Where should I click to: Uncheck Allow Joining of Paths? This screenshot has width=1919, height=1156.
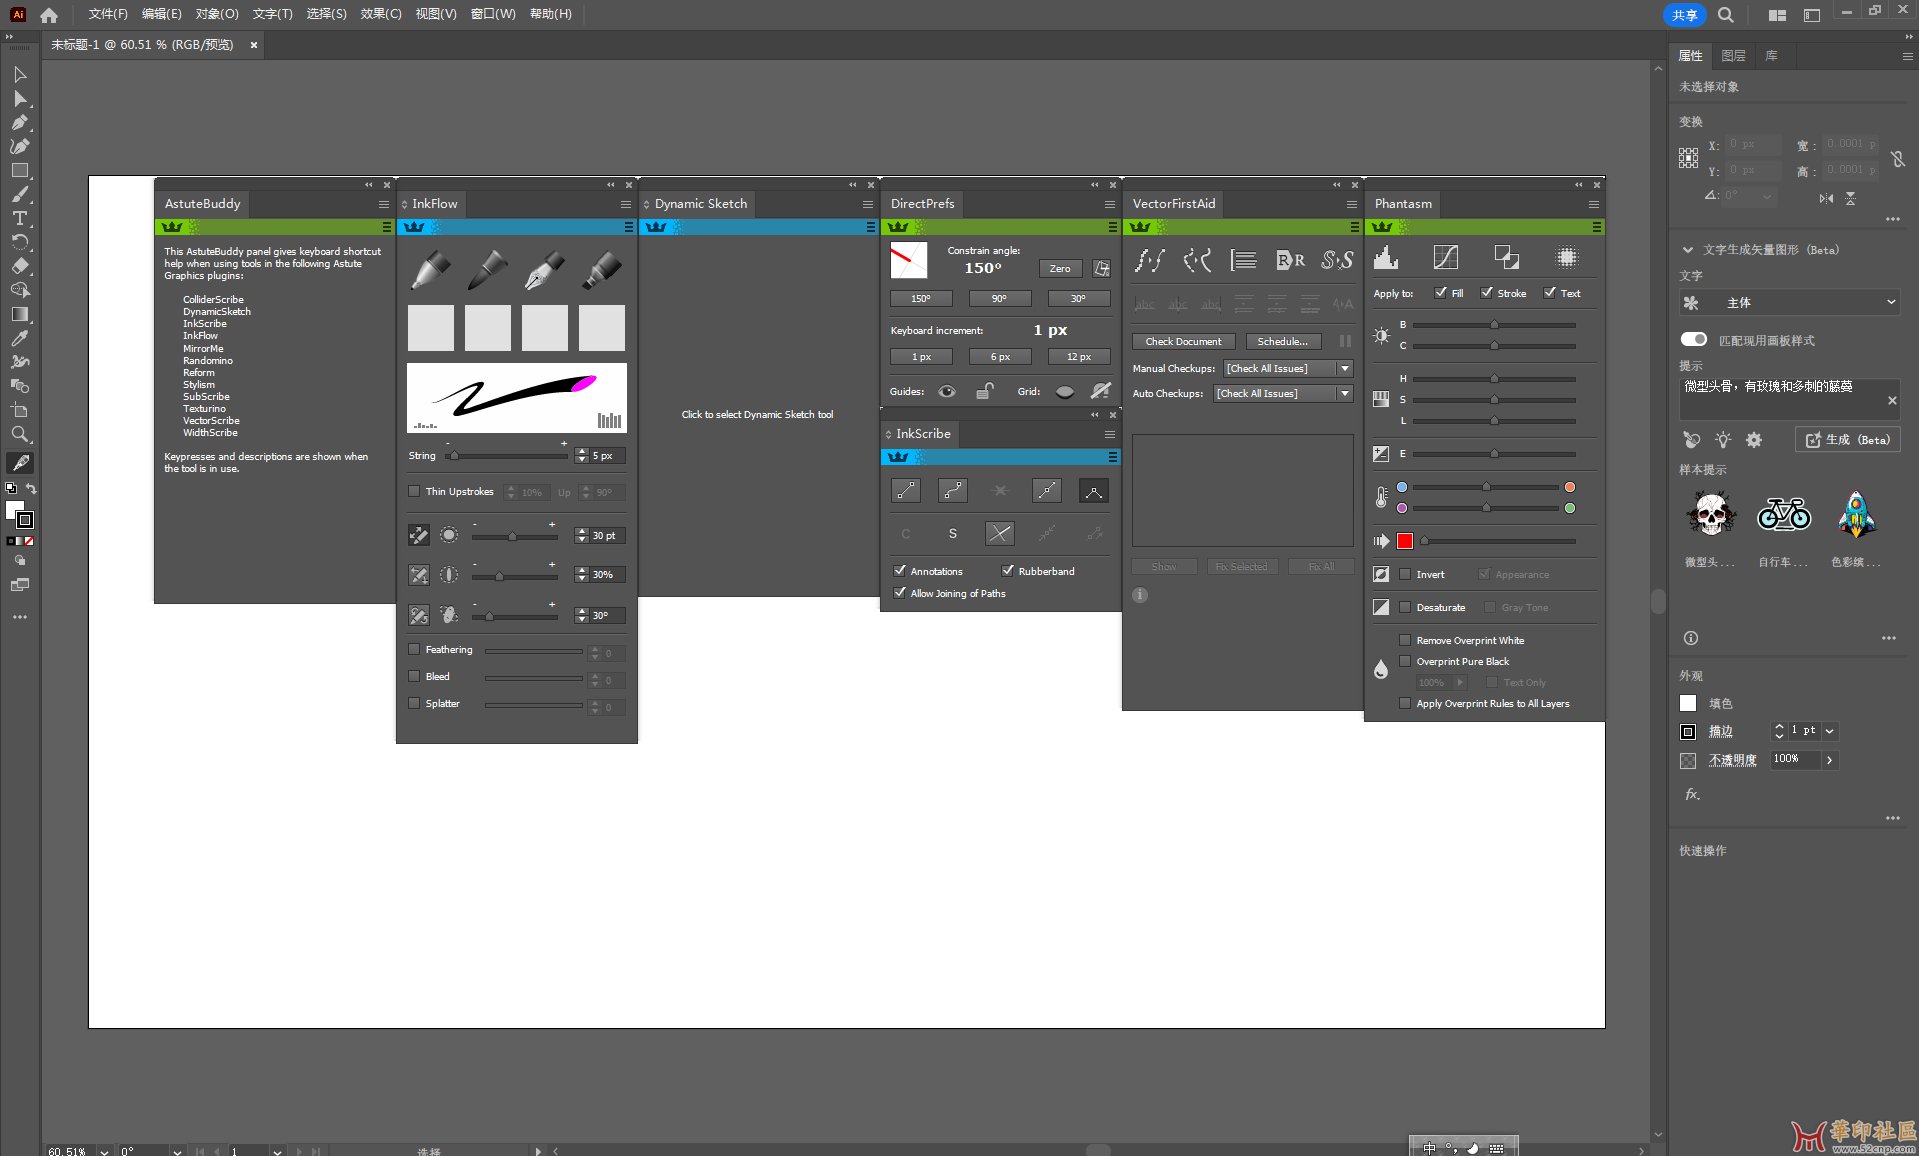[x=900, y=593]
